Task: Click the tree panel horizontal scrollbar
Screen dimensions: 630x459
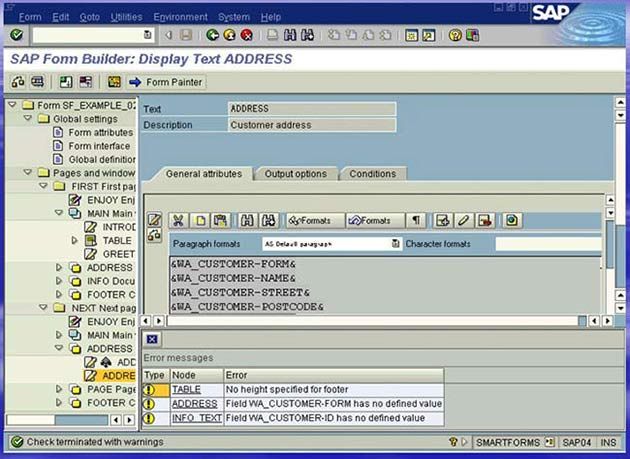Action: 57,420
